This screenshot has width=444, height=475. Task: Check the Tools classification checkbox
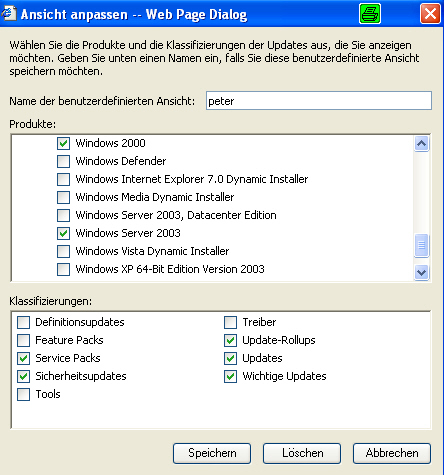pos(23,394)
